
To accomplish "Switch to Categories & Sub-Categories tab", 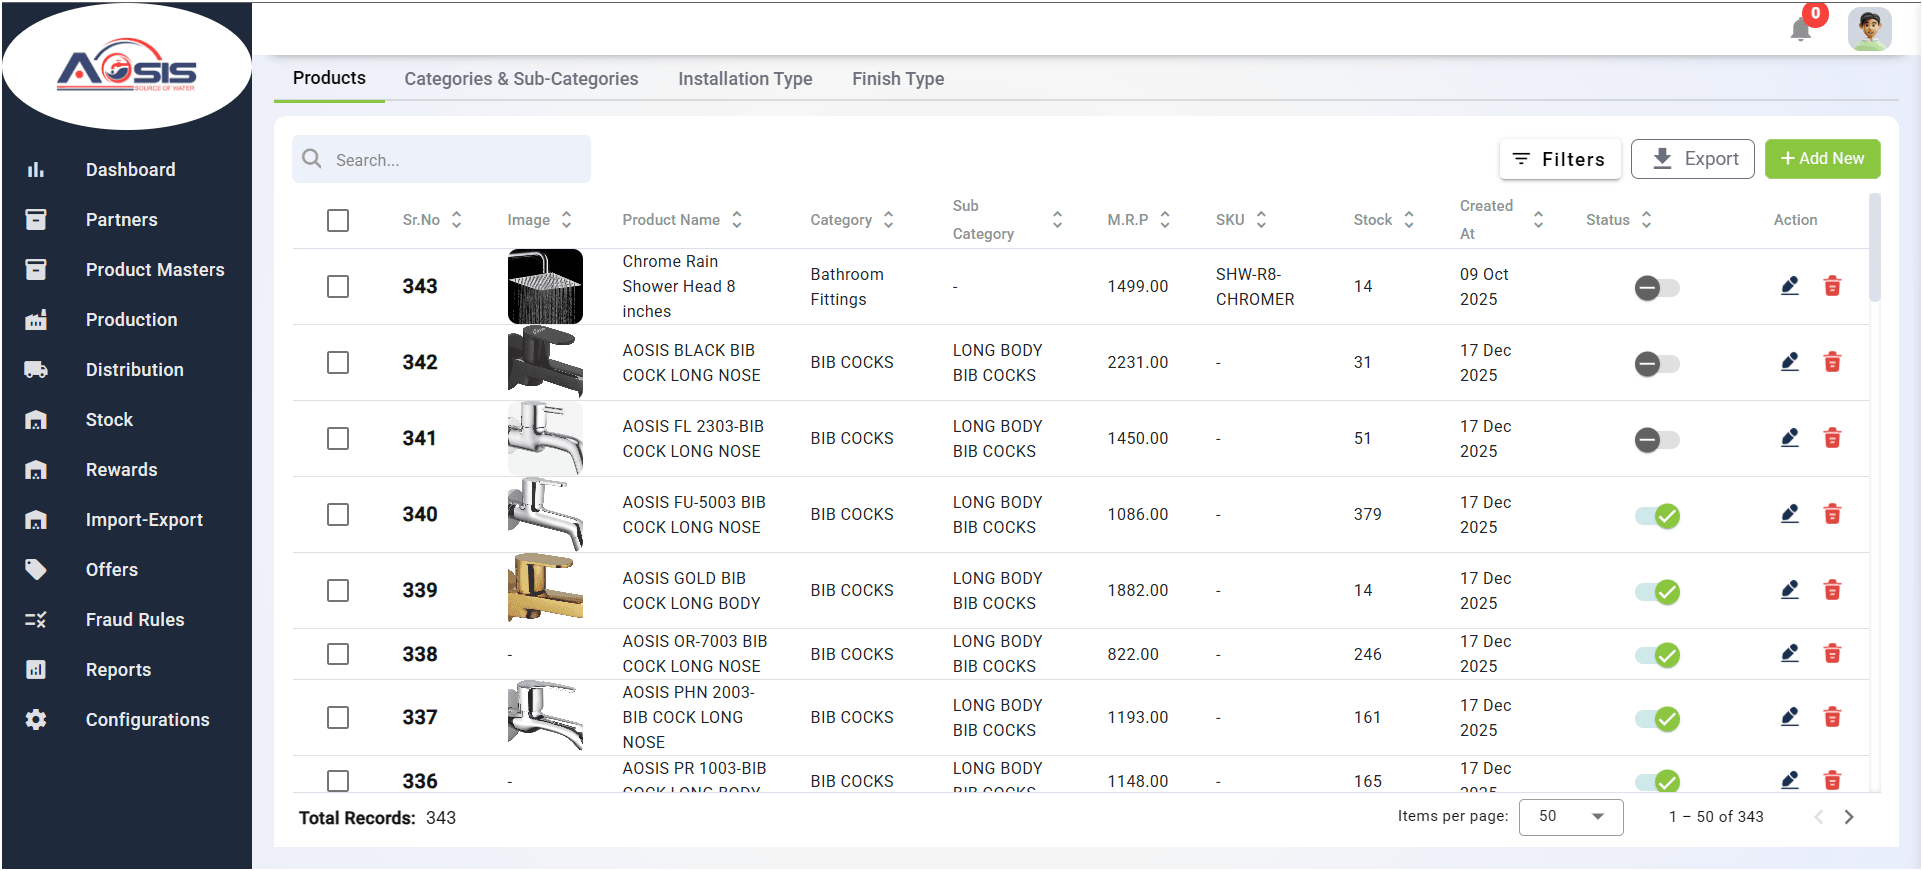I will pyautogui.click(x=521, y=79).
